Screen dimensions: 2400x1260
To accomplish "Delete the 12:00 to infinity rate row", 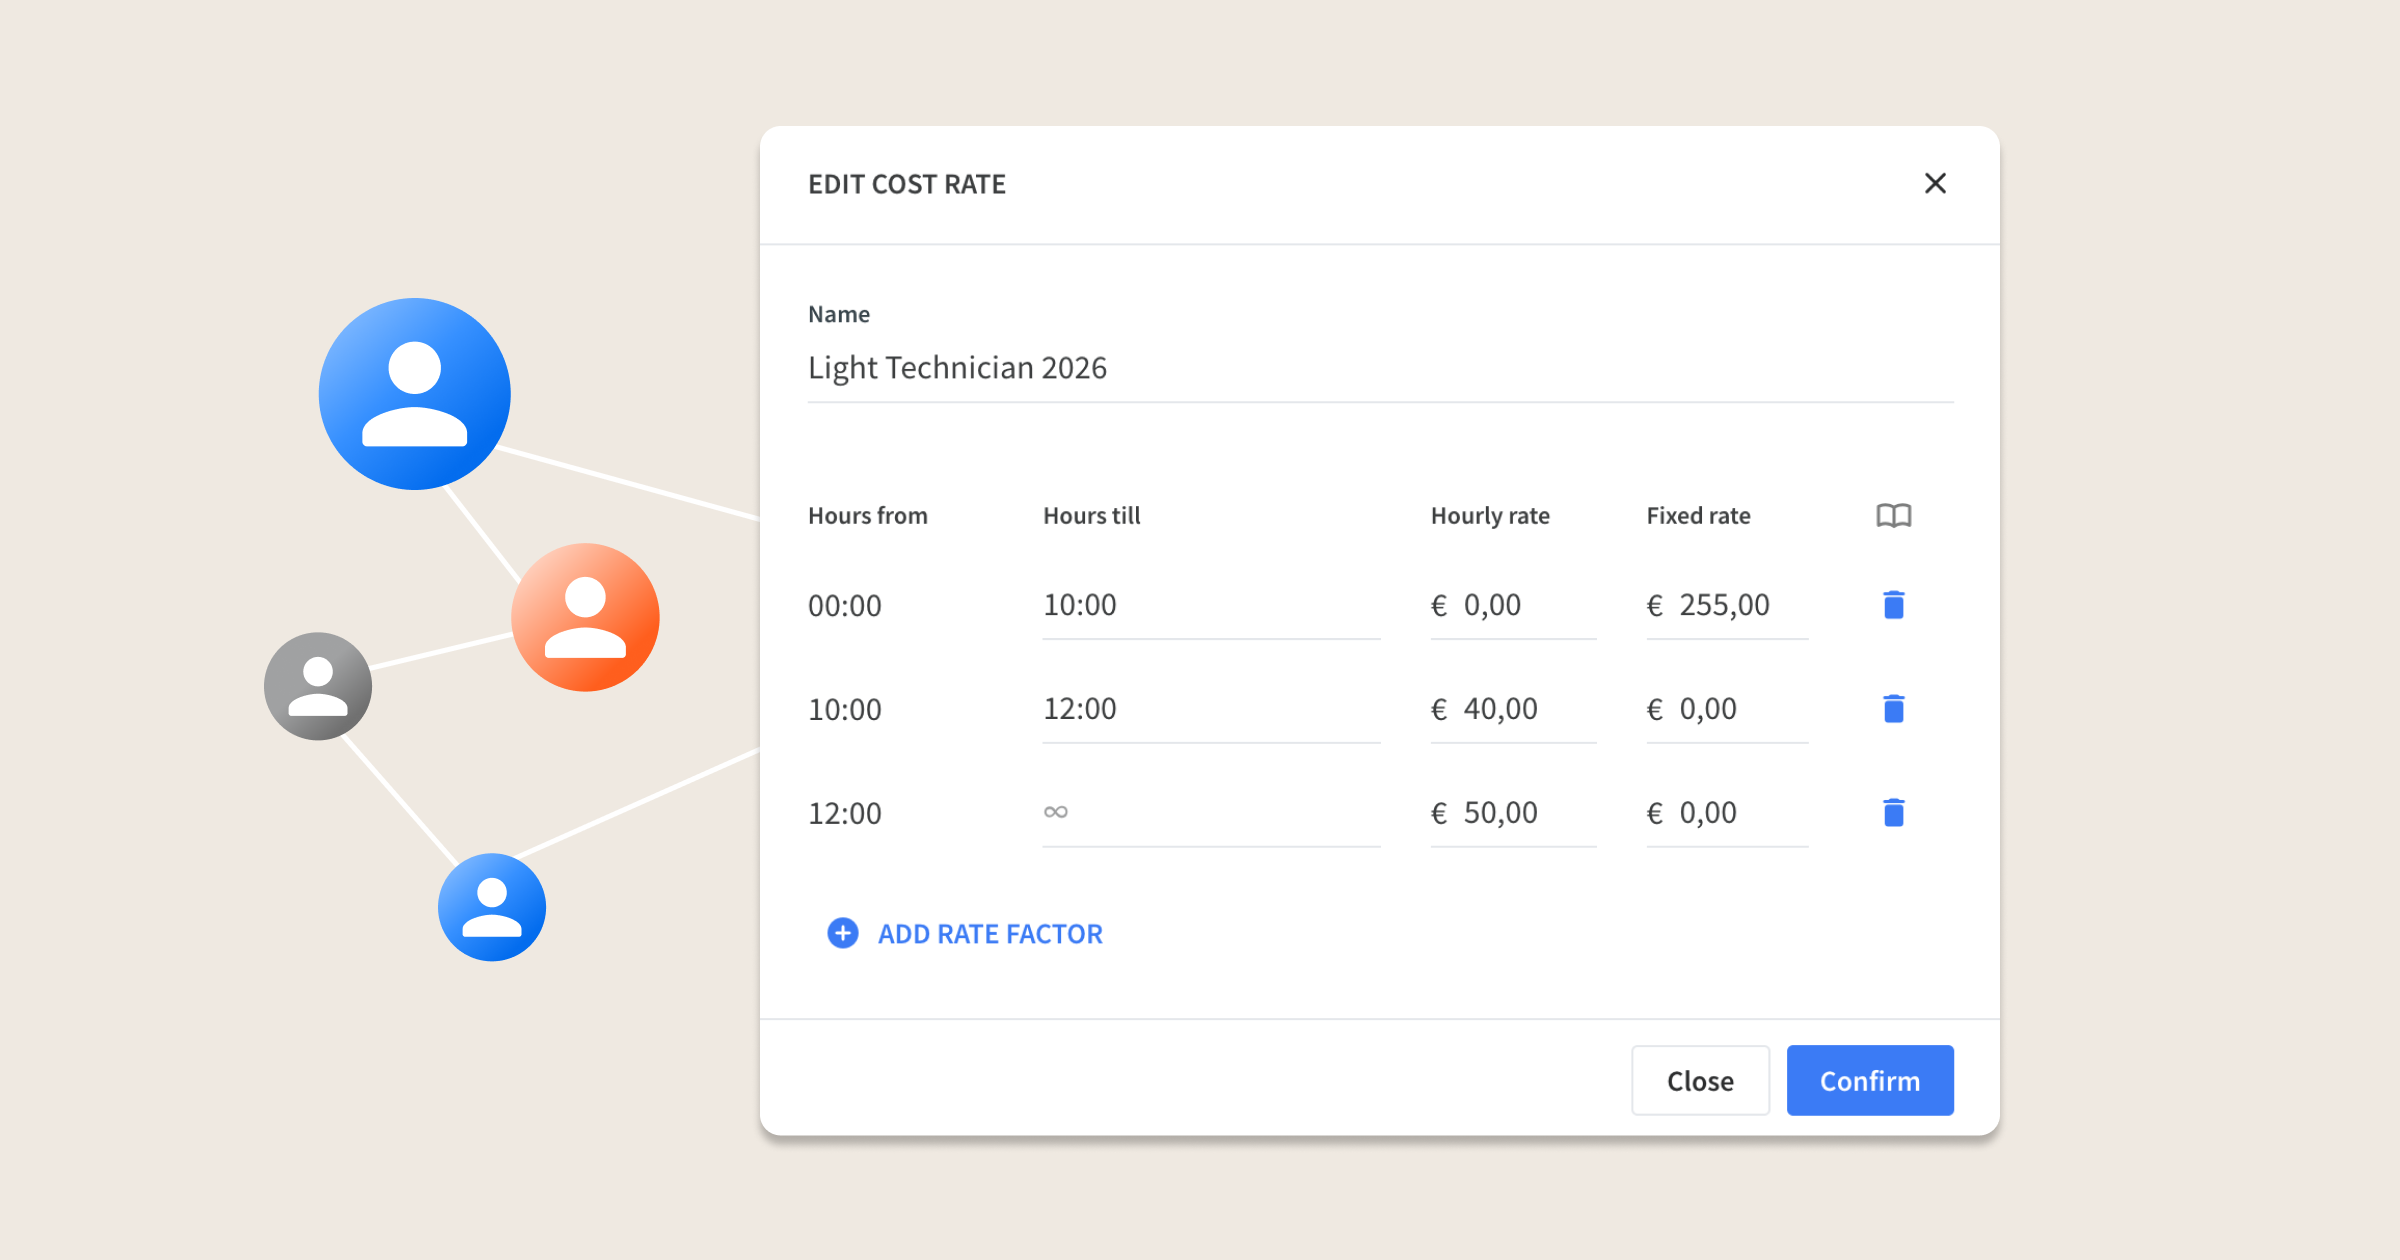I will click(x=1893, y=813).
